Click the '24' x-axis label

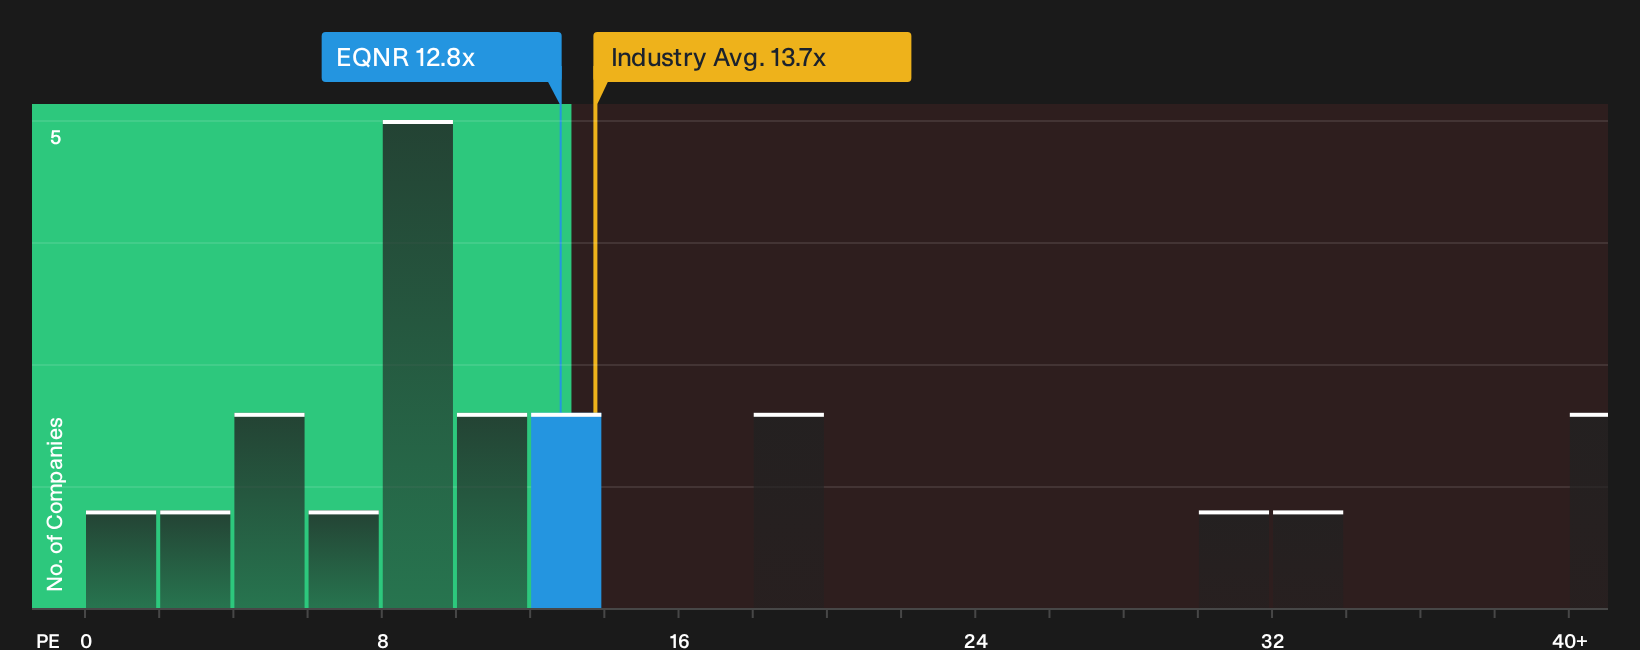click(x=976, y=640)
